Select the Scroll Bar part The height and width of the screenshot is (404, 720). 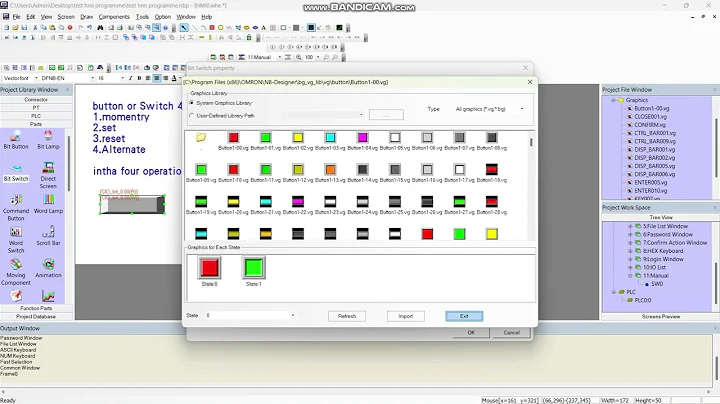(48, 236)
